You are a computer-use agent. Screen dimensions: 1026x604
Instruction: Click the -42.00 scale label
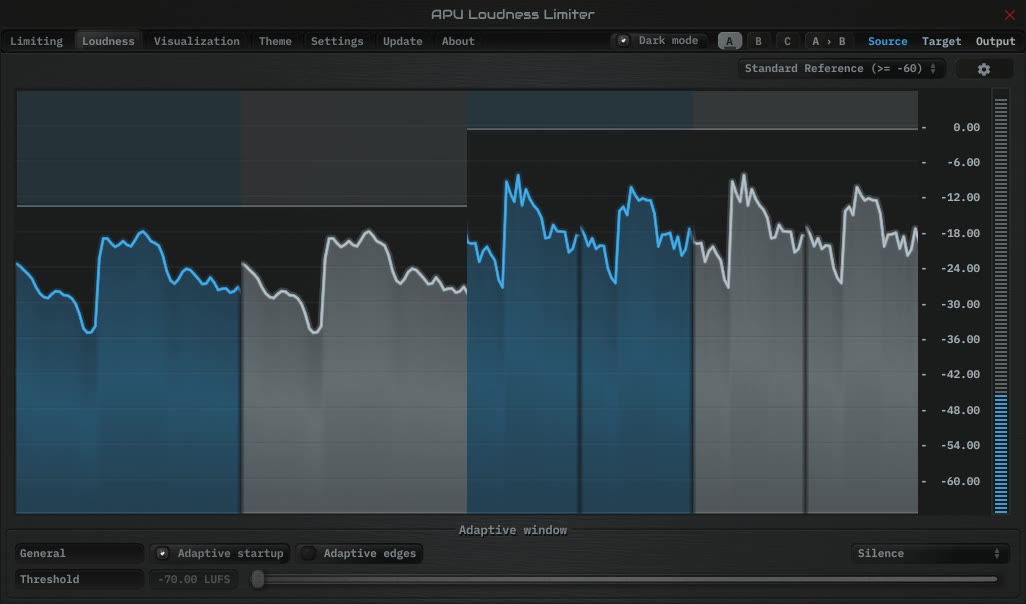pos(960,374)
